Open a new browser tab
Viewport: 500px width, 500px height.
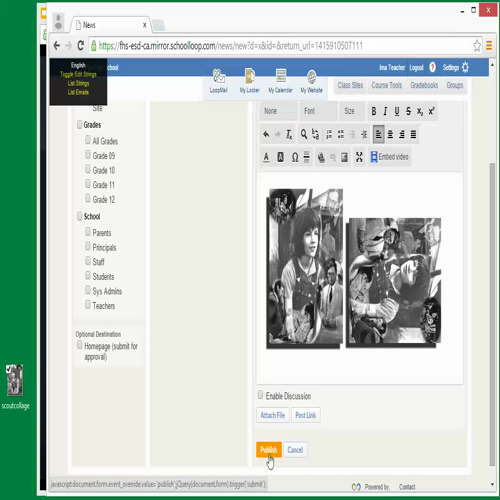(158, 25)
